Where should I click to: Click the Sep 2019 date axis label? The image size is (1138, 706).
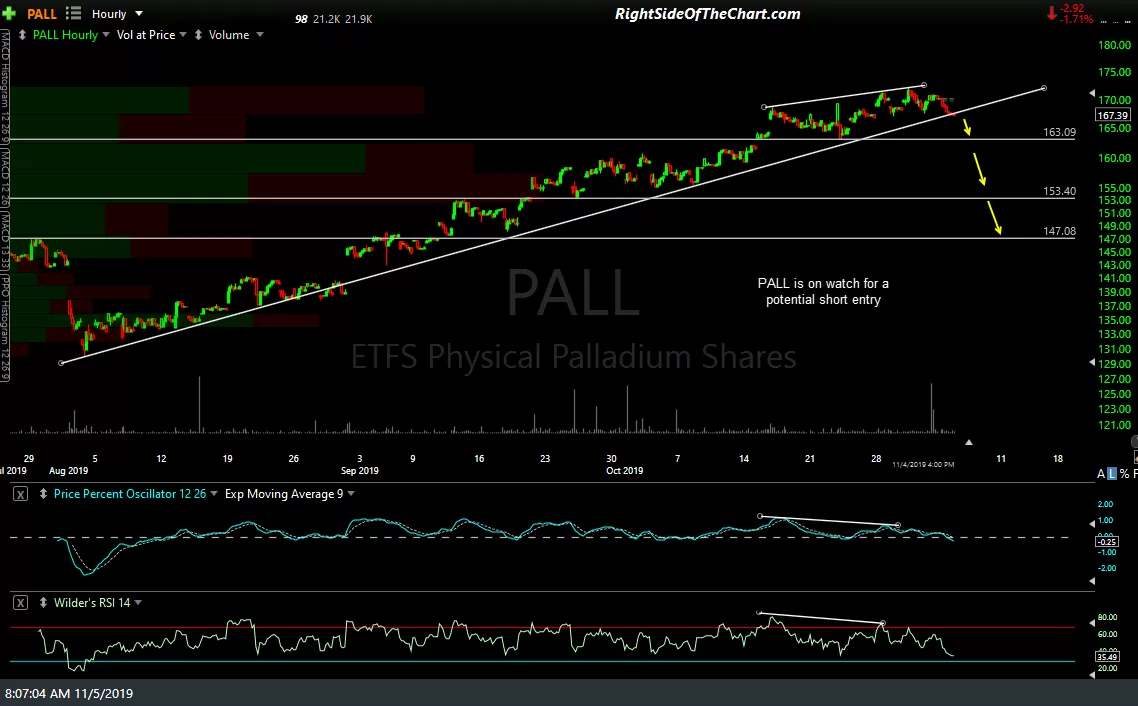pyautogui.click(x=359, y=470)
